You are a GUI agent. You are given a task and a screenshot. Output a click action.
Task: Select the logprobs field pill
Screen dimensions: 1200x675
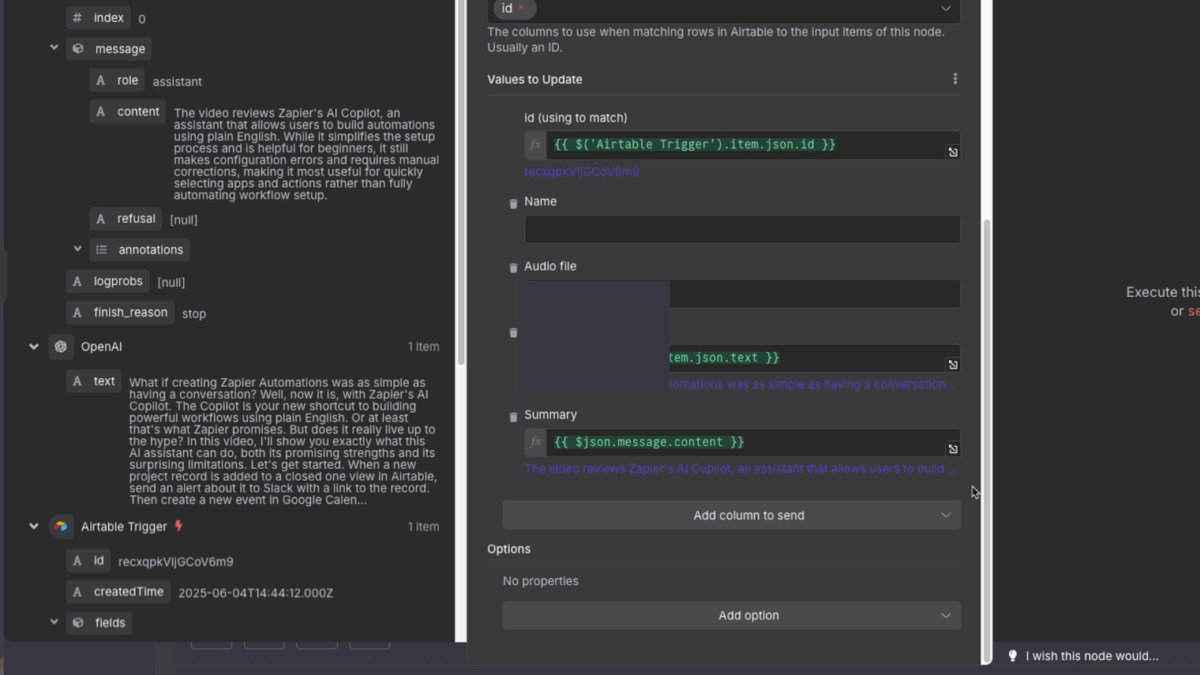pos(109,282)
